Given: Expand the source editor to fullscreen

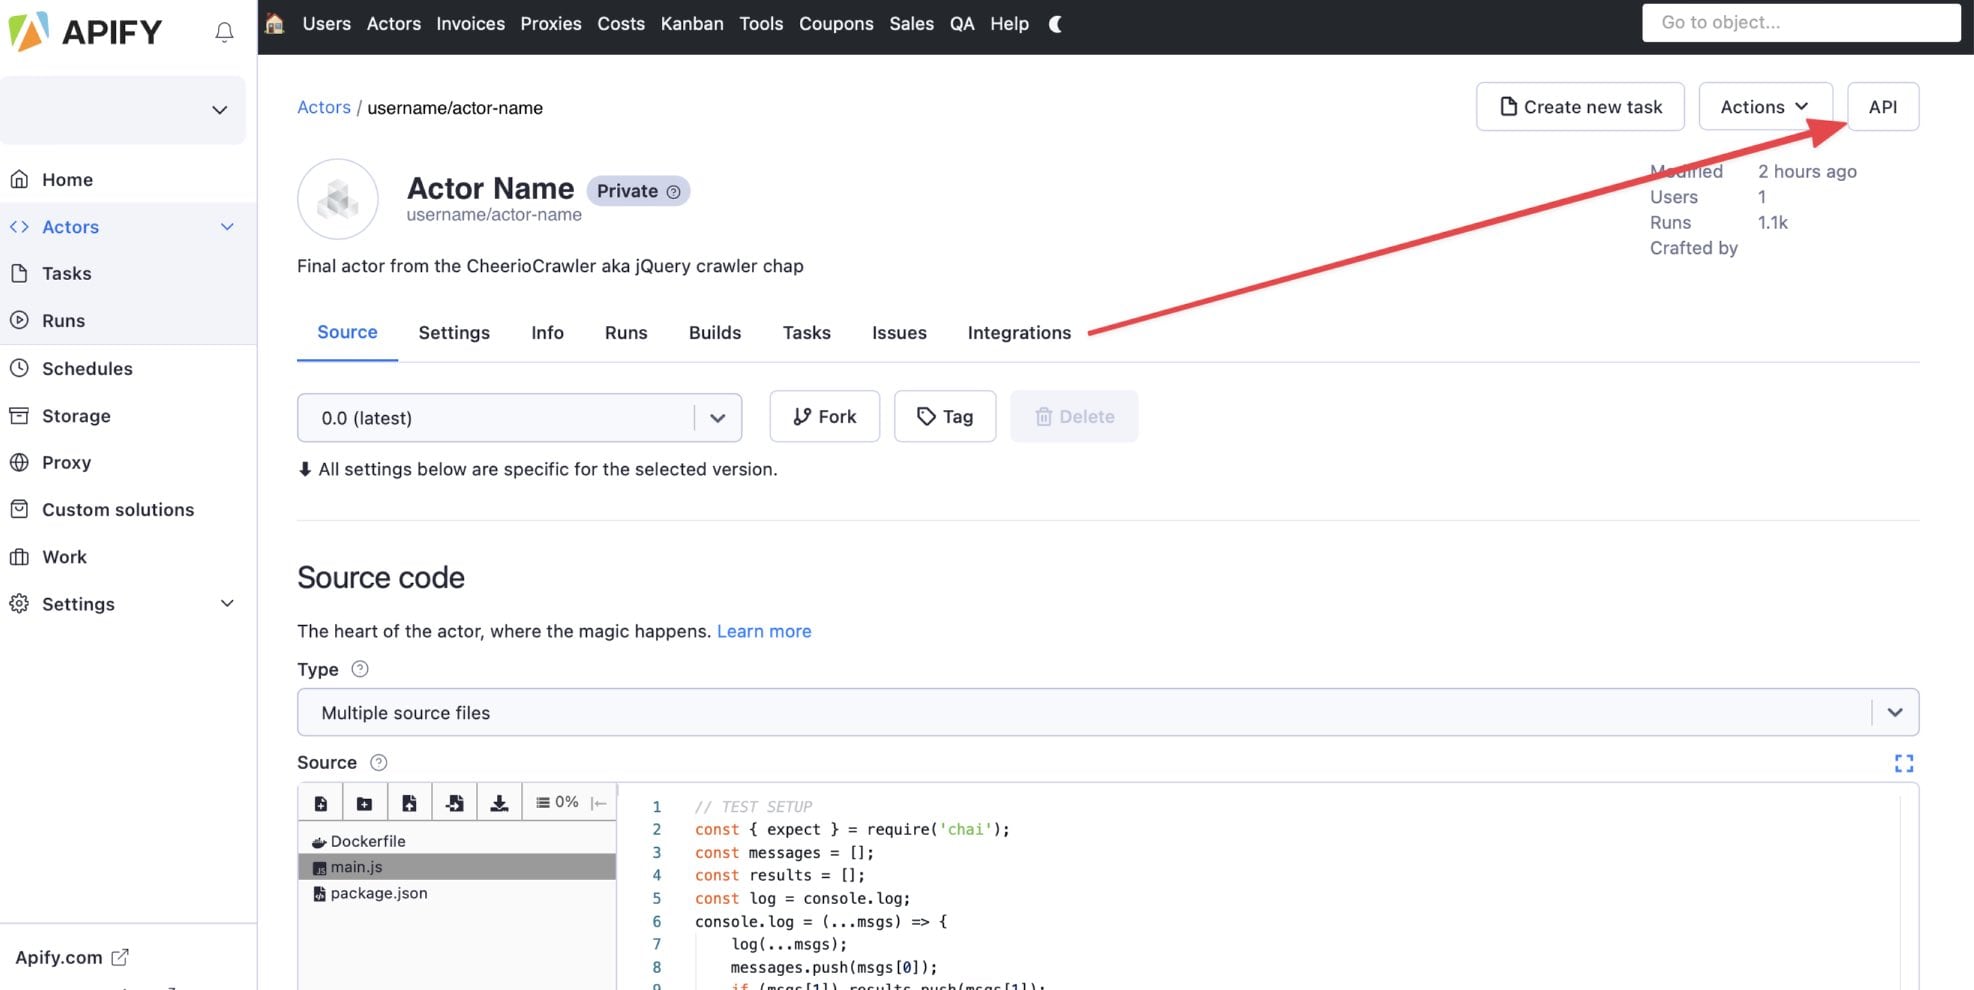Looking at the screenshot, I should pyautogui.click(x=1904, y=763).
